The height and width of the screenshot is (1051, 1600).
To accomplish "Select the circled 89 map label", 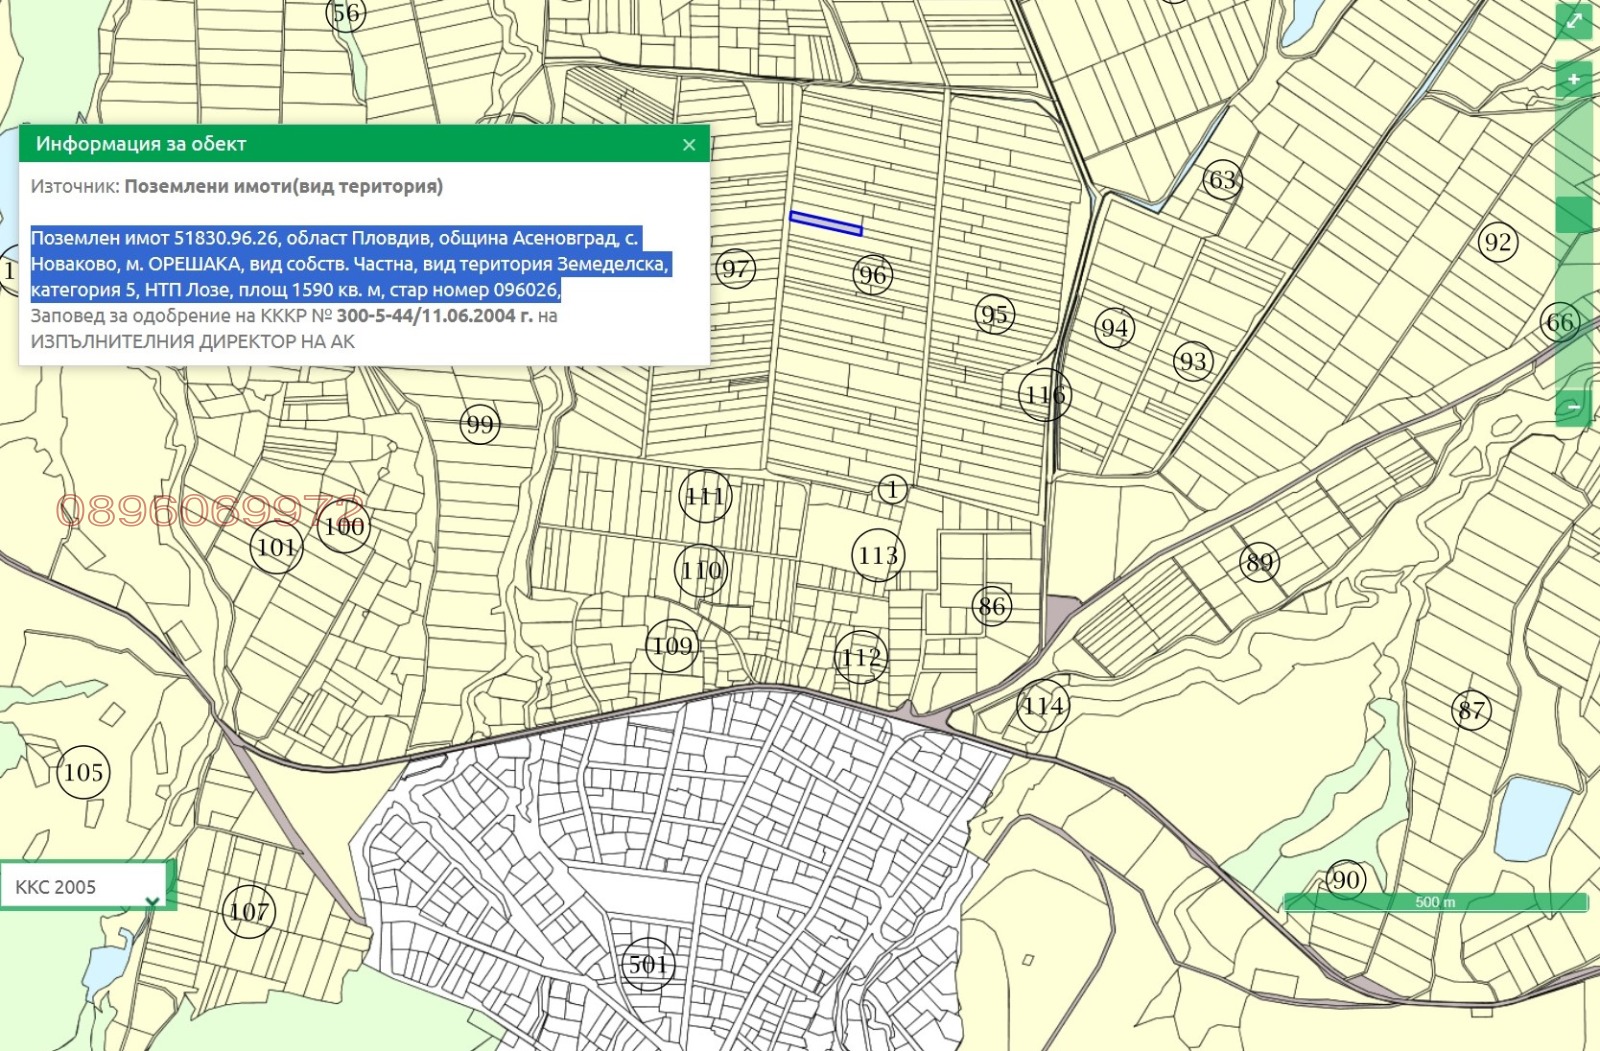I will tap(1259, 562).
